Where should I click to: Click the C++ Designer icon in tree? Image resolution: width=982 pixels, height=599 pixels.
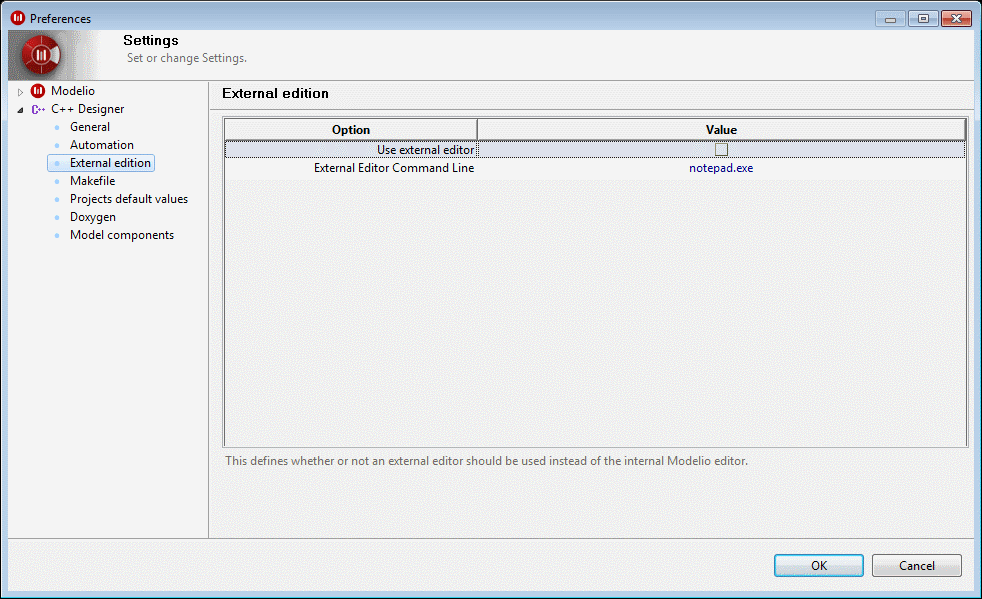click(x=38, y=109)
